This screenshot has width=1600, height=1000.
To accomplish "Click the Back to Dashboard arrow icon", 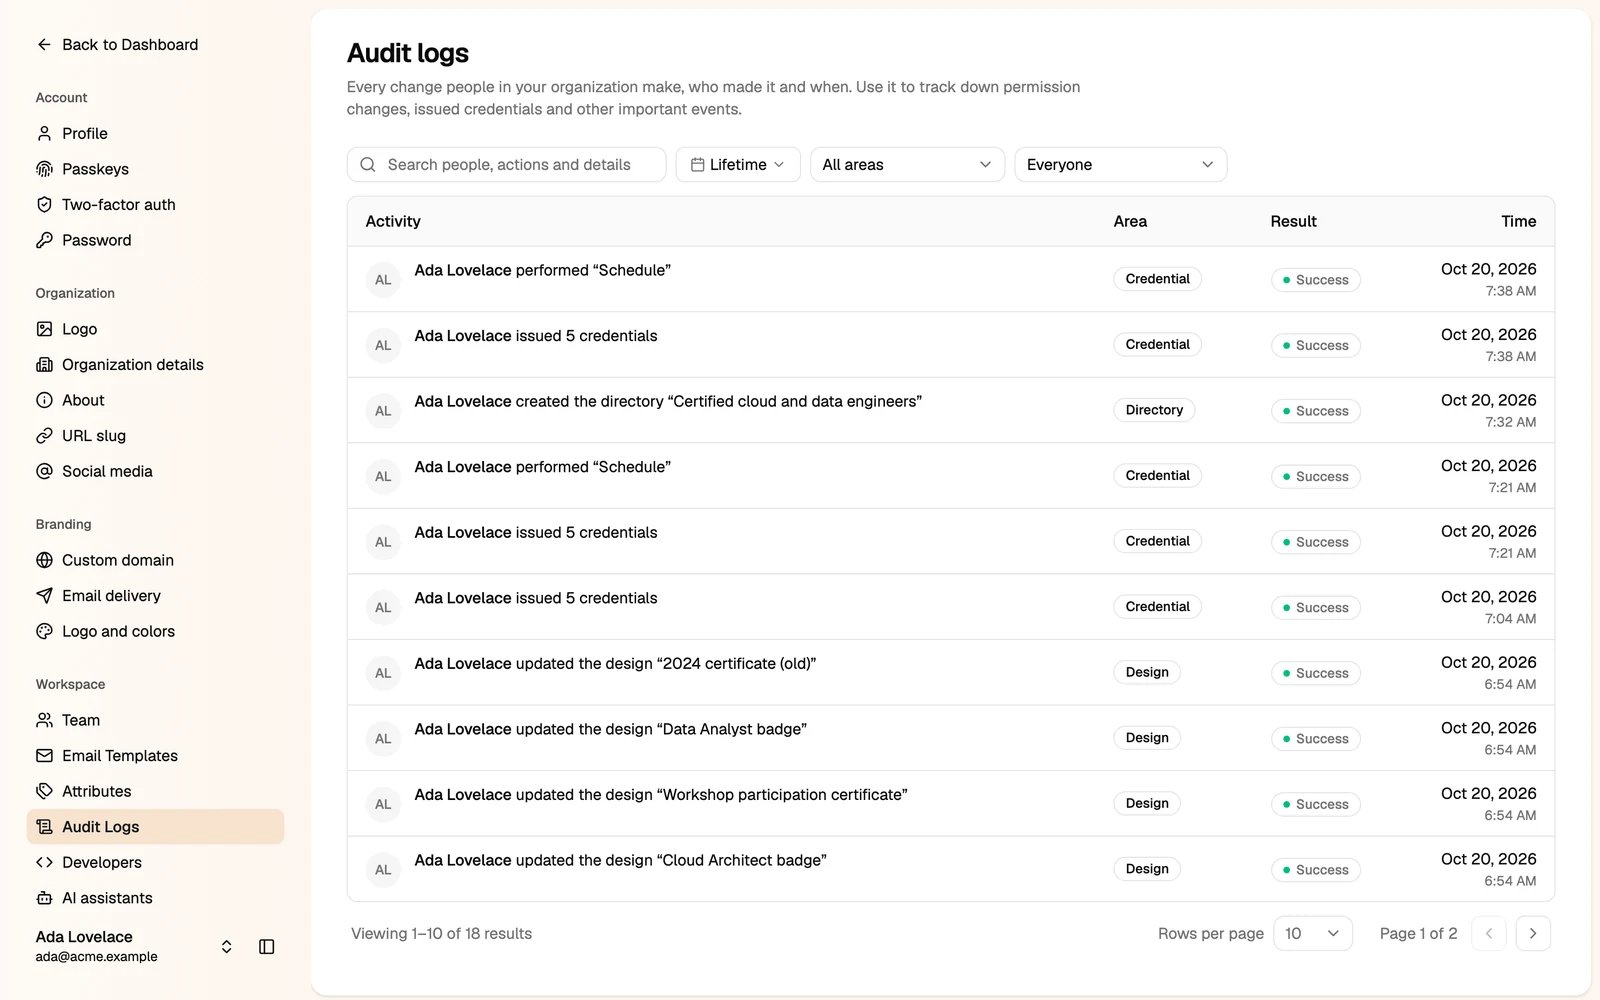I will pyautogui.click(x=44, y=45).
